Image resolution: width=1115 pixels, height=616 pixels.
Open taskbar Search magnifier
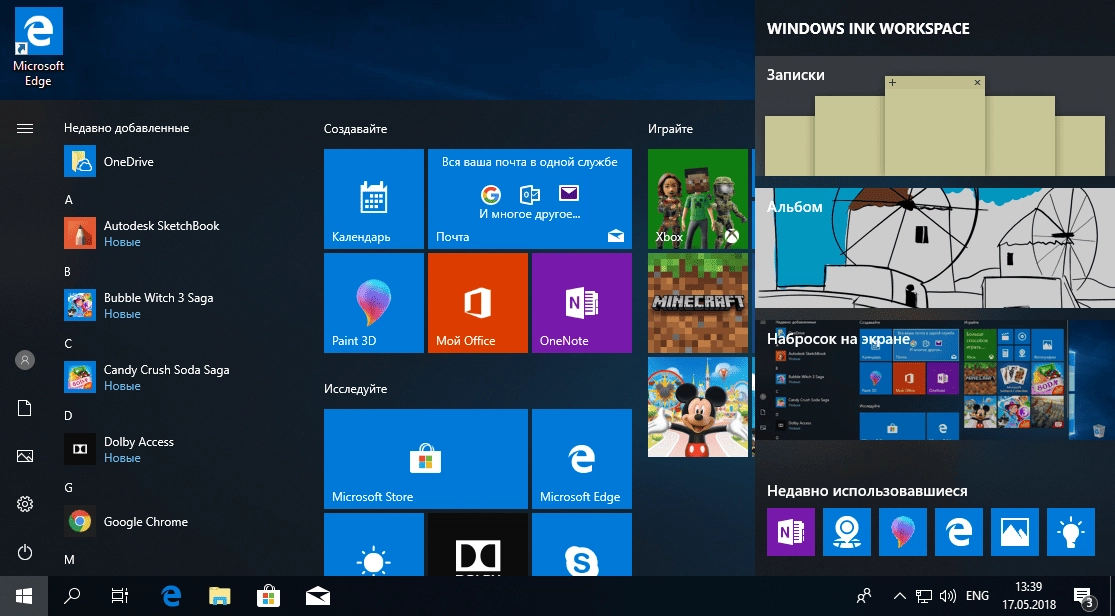(72, 596)
